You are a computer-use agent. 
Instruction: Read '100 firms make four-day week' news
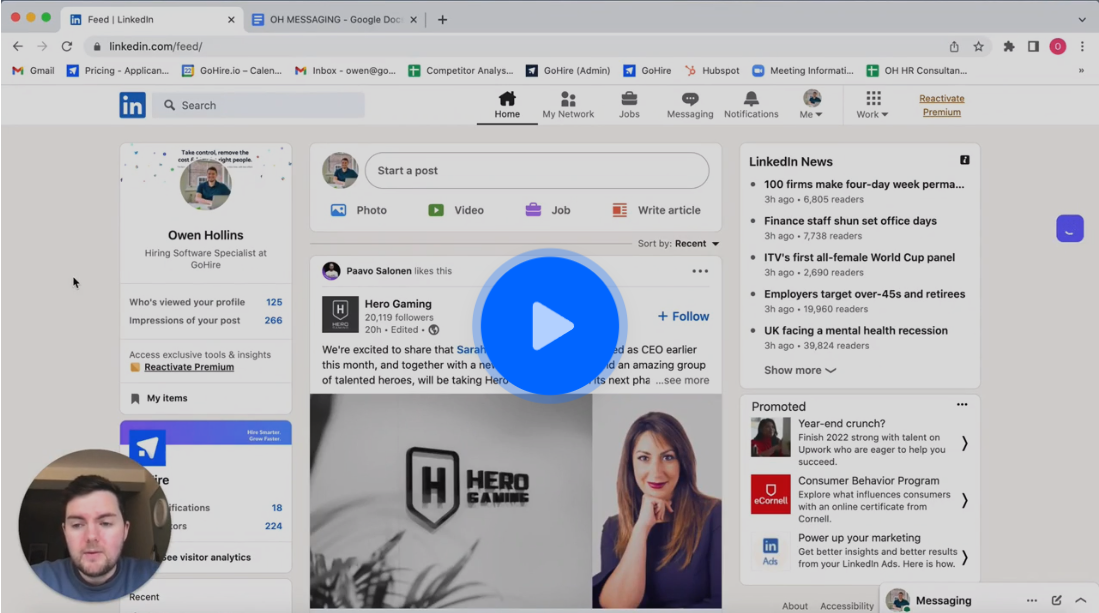tap(864, 184)
